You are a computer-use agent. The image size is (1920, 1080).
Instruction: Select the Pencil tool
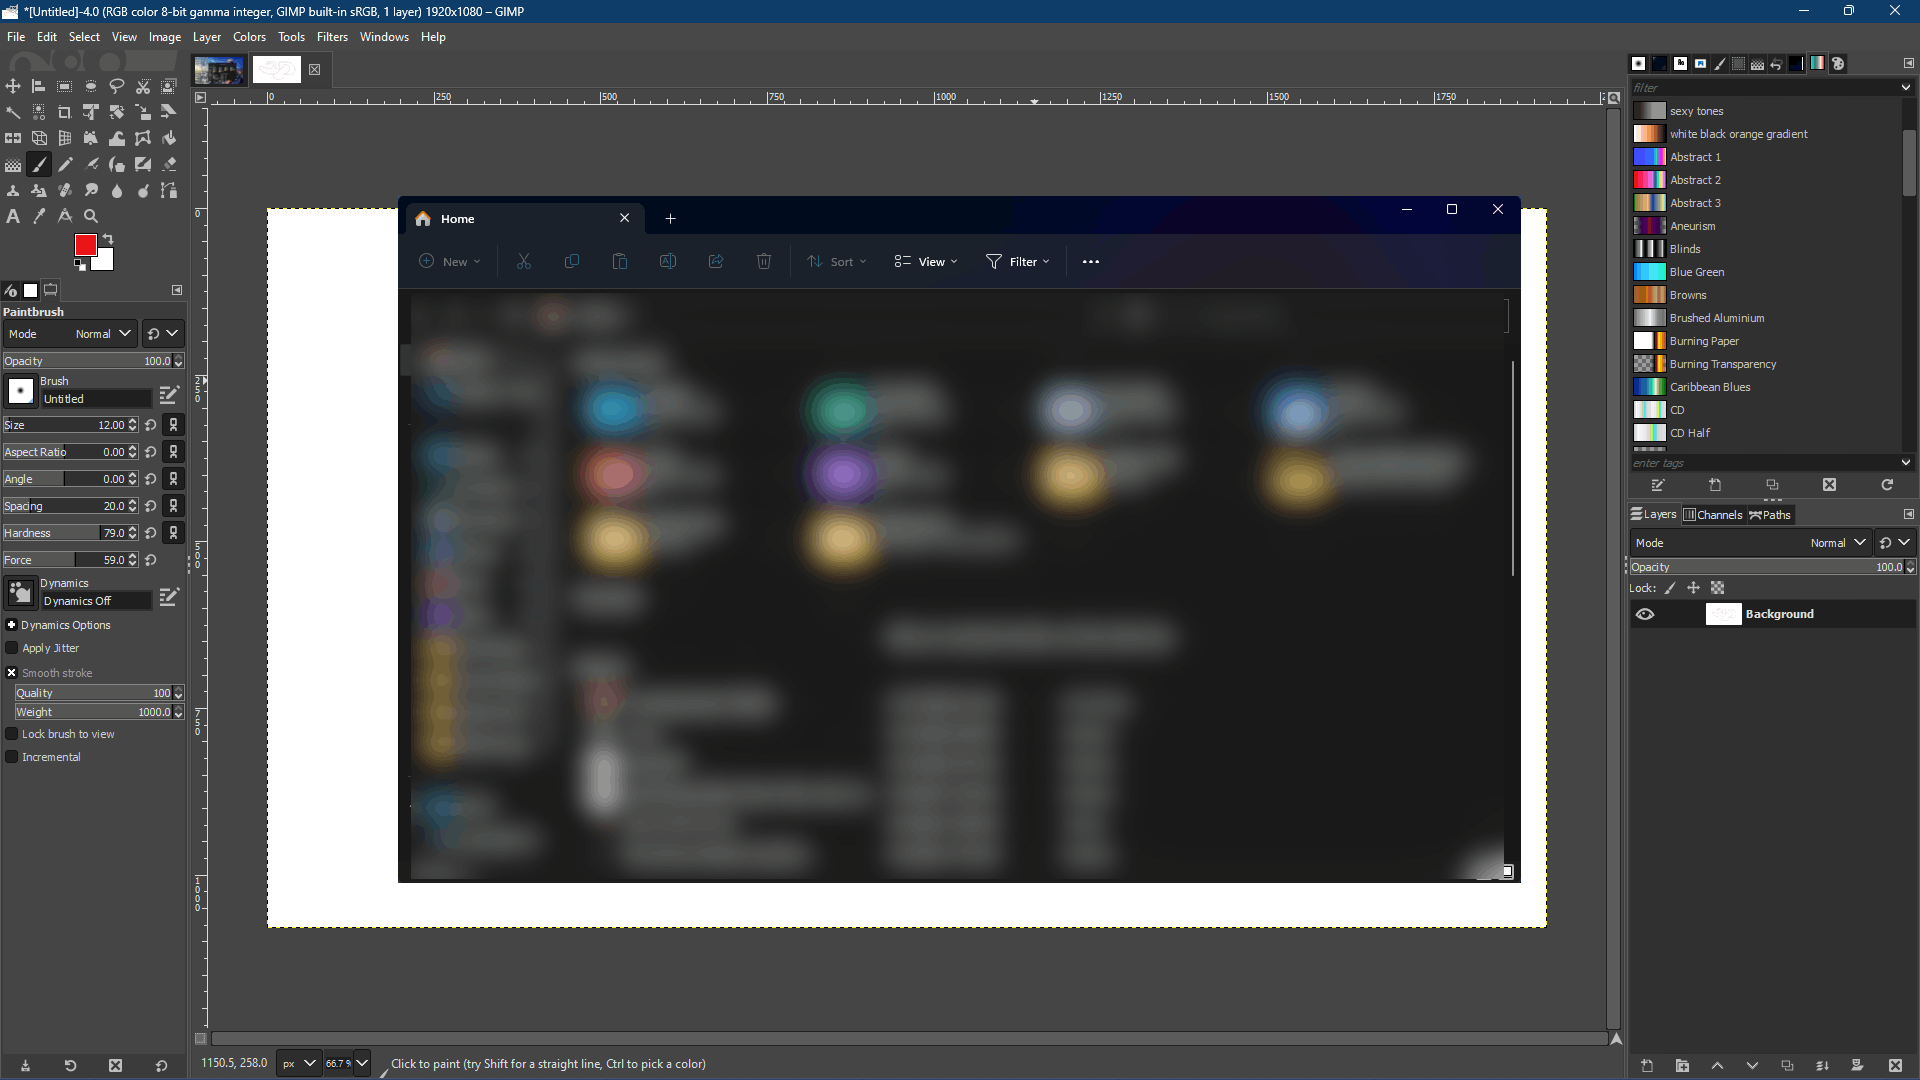tap(65, 164)
